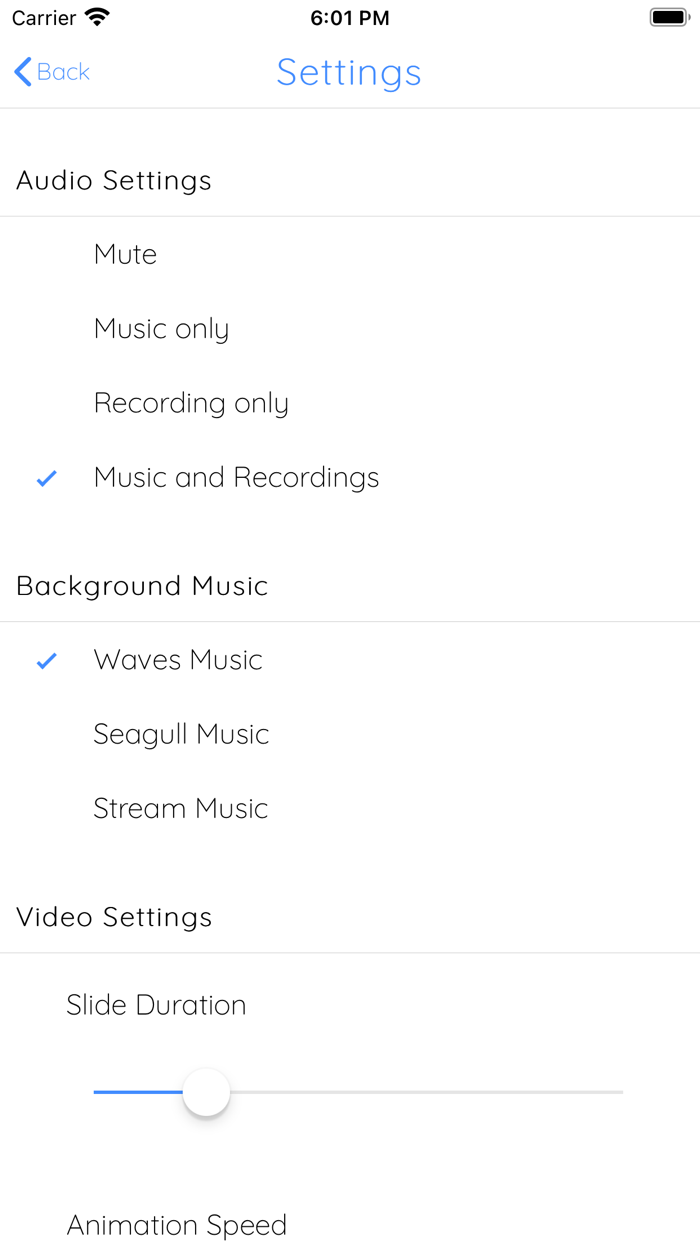This screenshot has height=1244, width=700.
Task: Tap the battery status icon
Action: click(x=667, y=18)
